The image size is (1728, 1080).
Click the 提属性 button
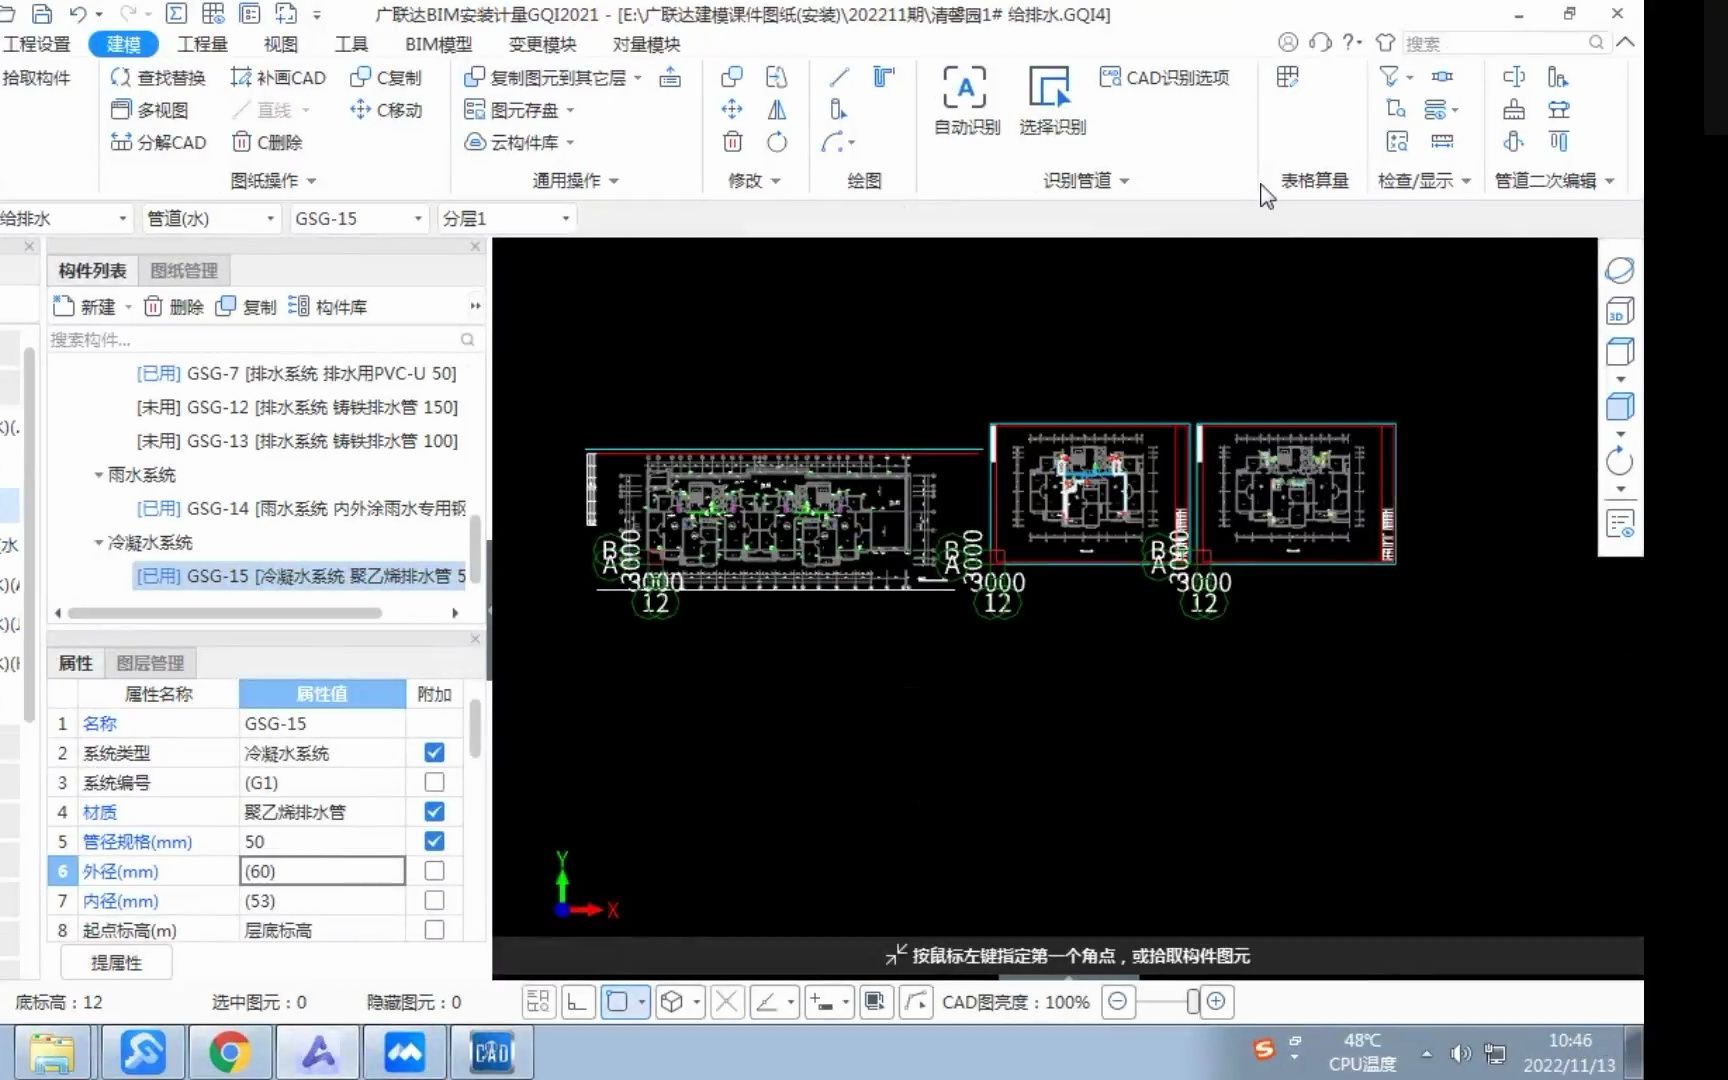click(x=116, y=963)
